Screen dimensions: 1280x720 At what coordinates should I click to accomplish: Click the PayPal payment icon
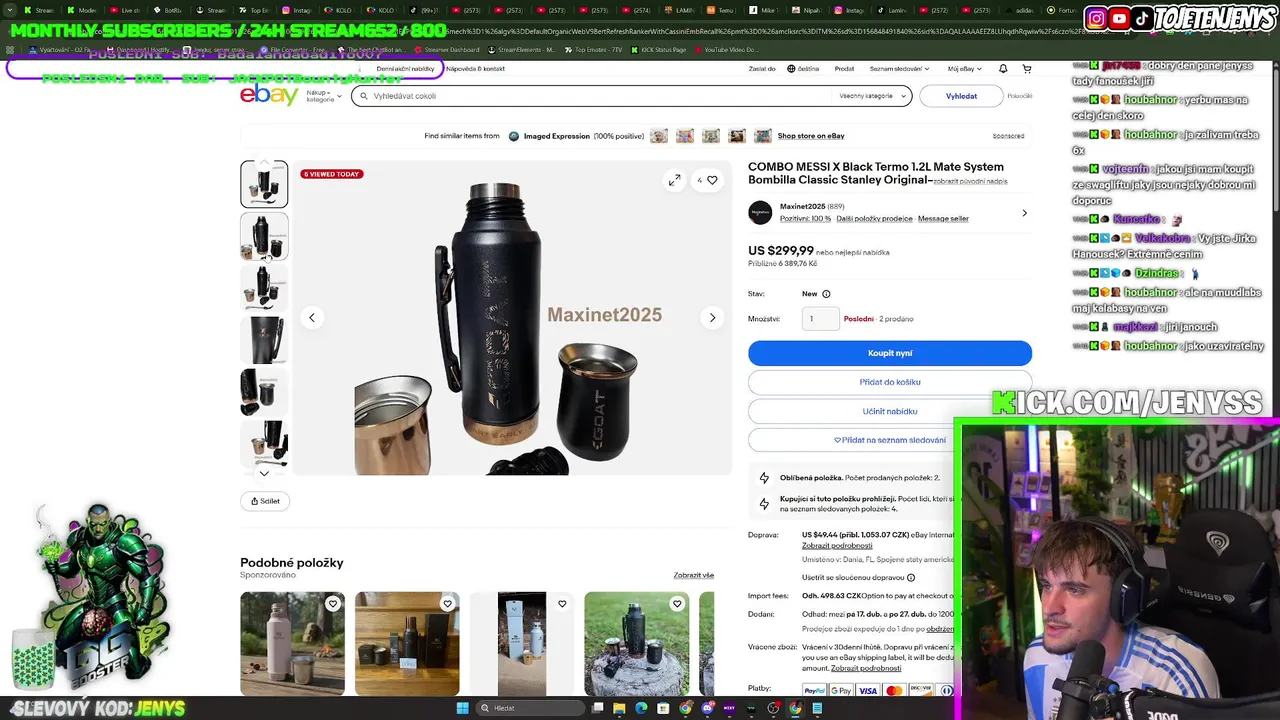(814, 691)
